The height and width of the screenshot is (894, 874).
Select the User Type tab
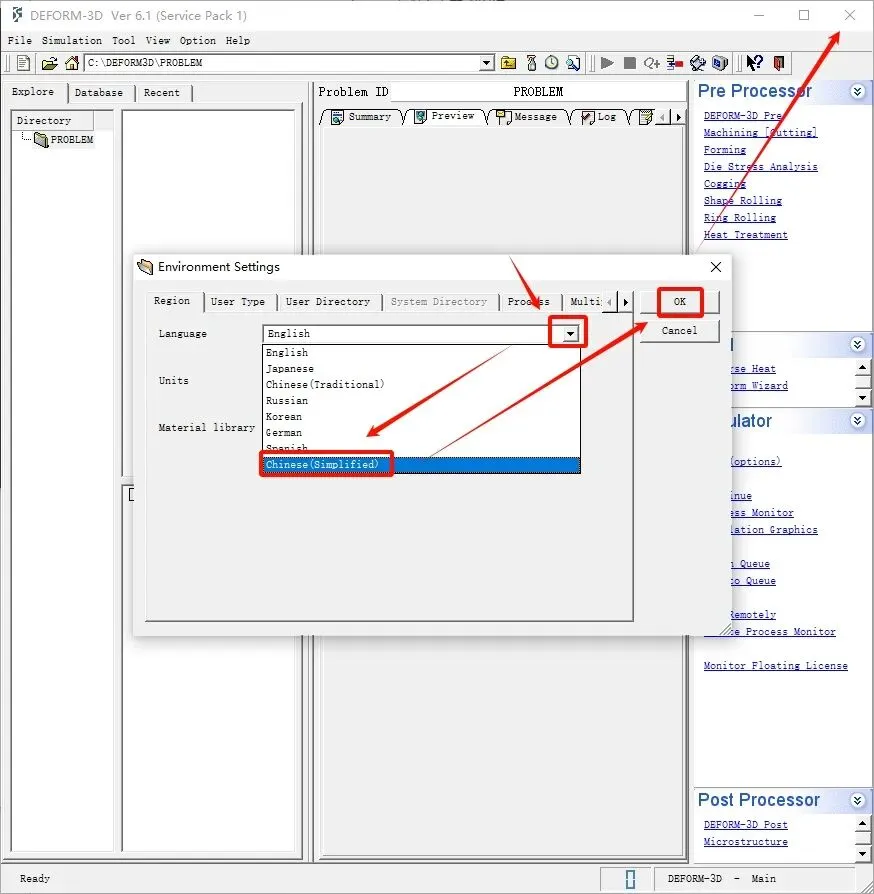pyautogui.click(x=238, y=302)
